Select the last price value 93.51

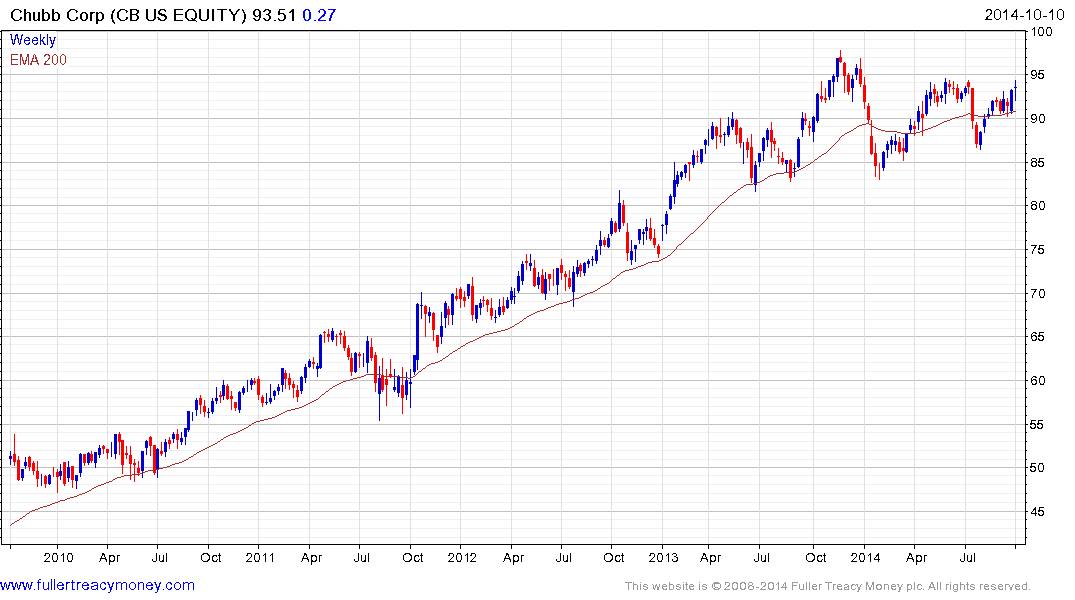274,15
